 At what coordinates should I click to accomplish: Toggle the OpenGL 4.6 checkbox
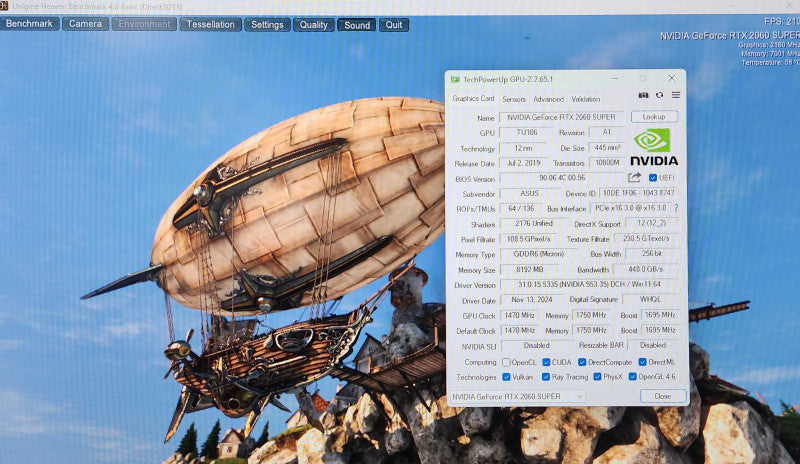click(x=633, y=377)
